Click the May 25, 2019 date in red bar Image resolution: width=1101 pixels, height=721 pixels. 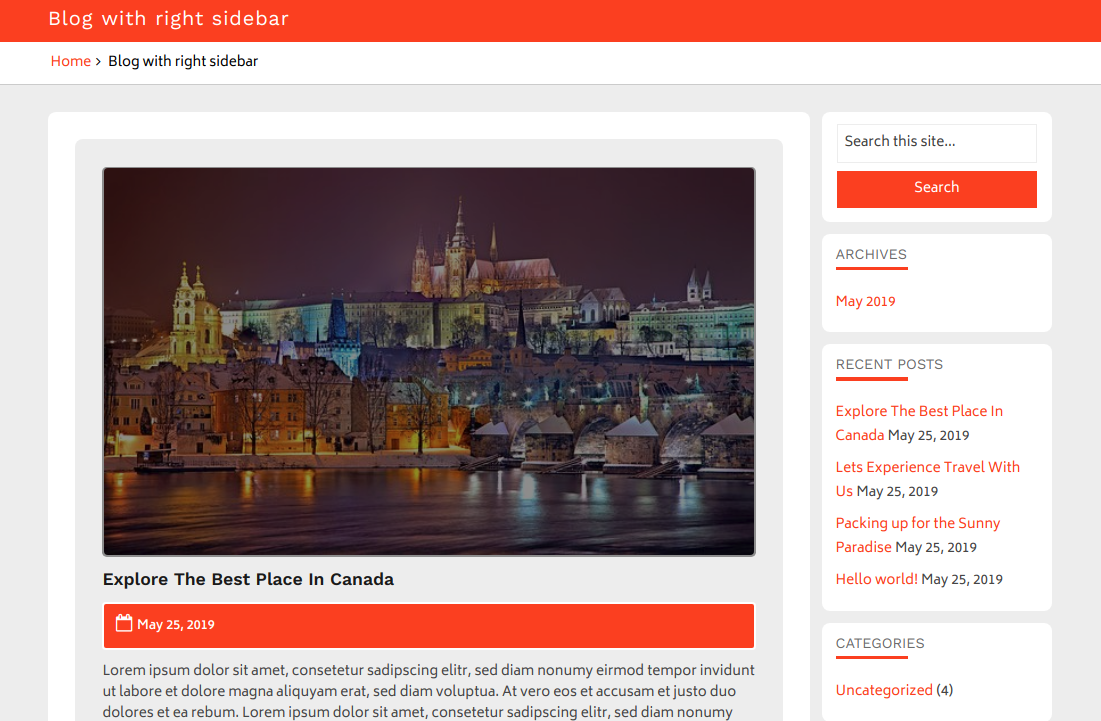176,625
